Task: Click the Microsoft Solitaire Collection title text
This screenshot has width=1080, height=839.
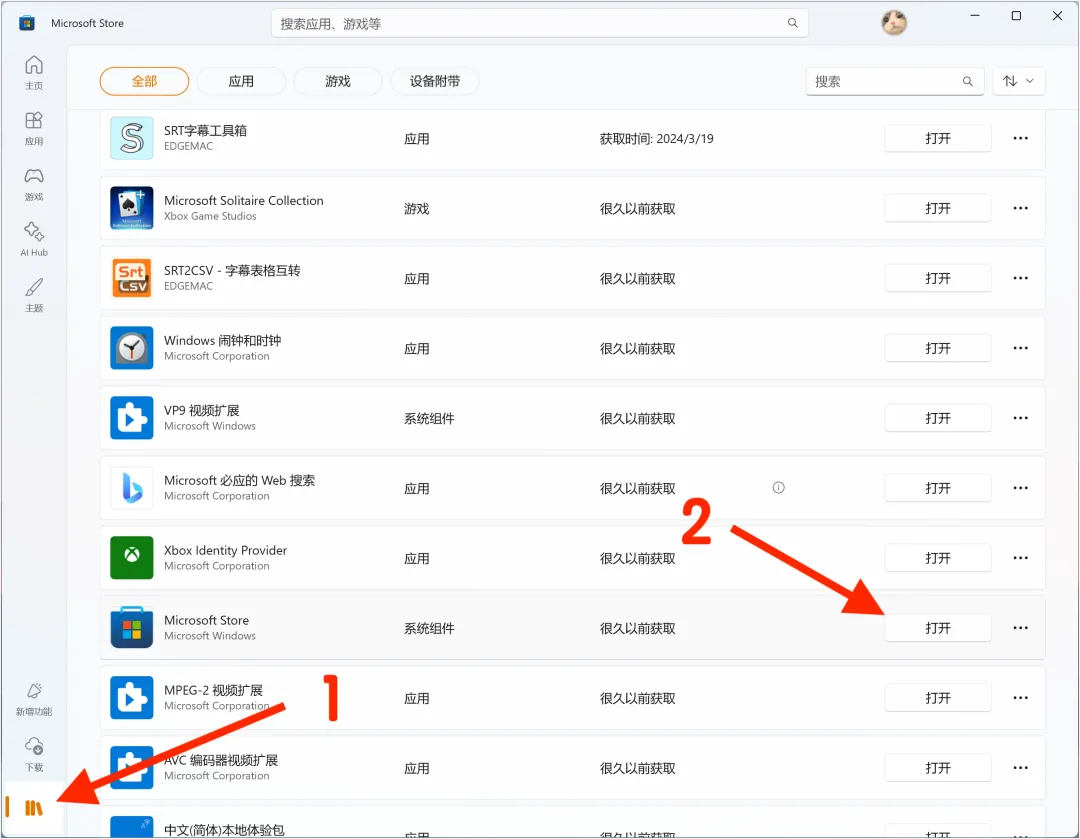Action: (244, 200)
